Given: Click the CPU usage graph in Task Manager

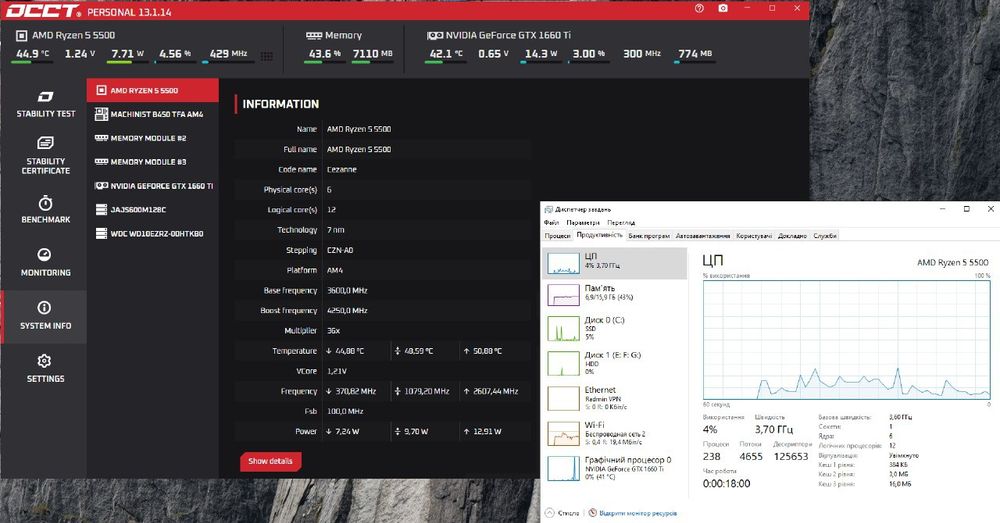Looking at the screenshot, I should 846,340.
